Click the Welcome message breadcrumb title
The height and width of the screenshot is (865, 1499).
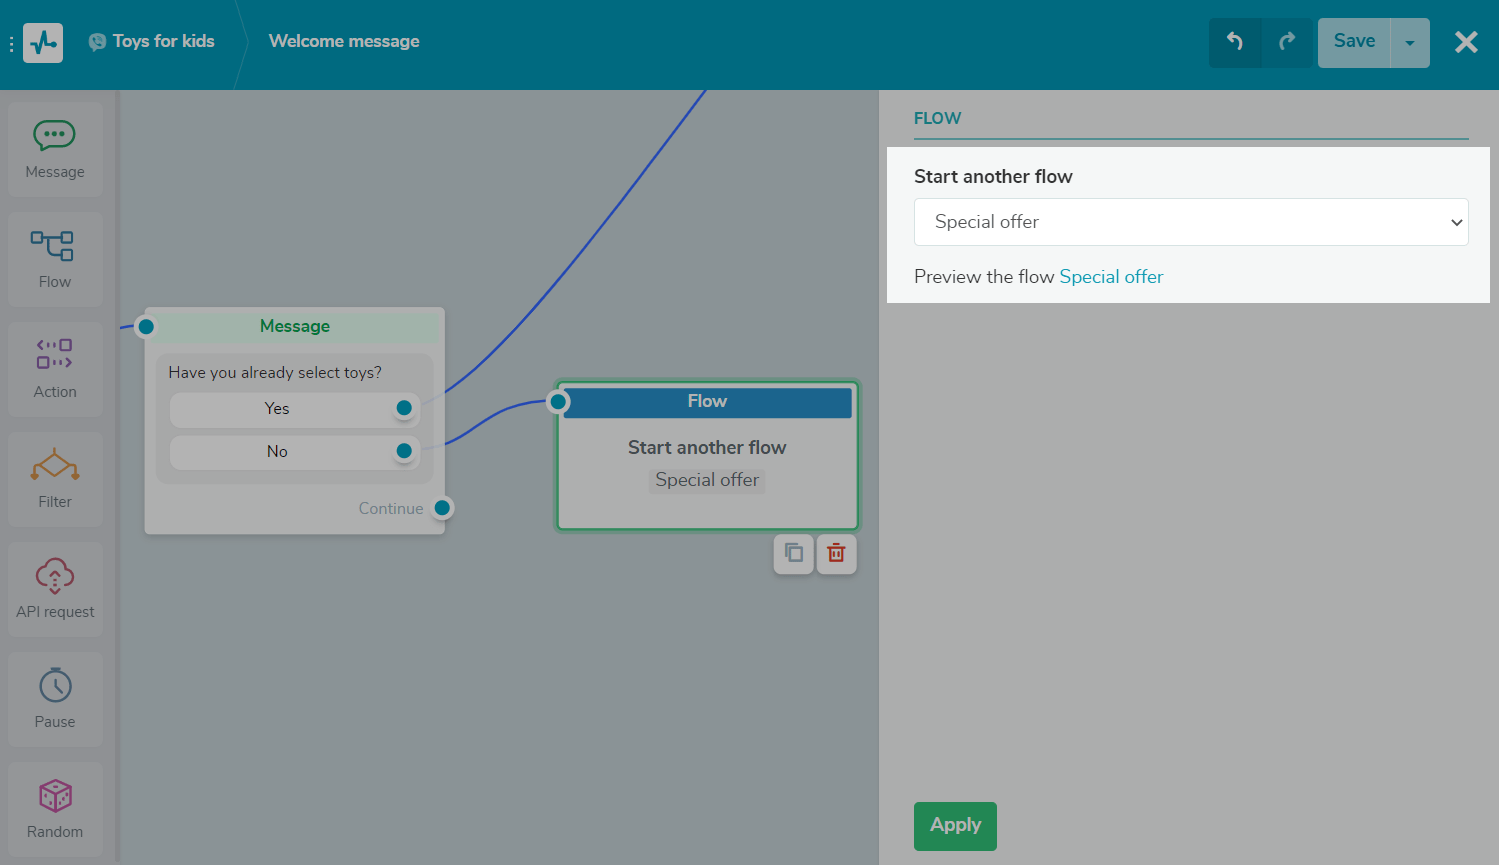point(344,41)
